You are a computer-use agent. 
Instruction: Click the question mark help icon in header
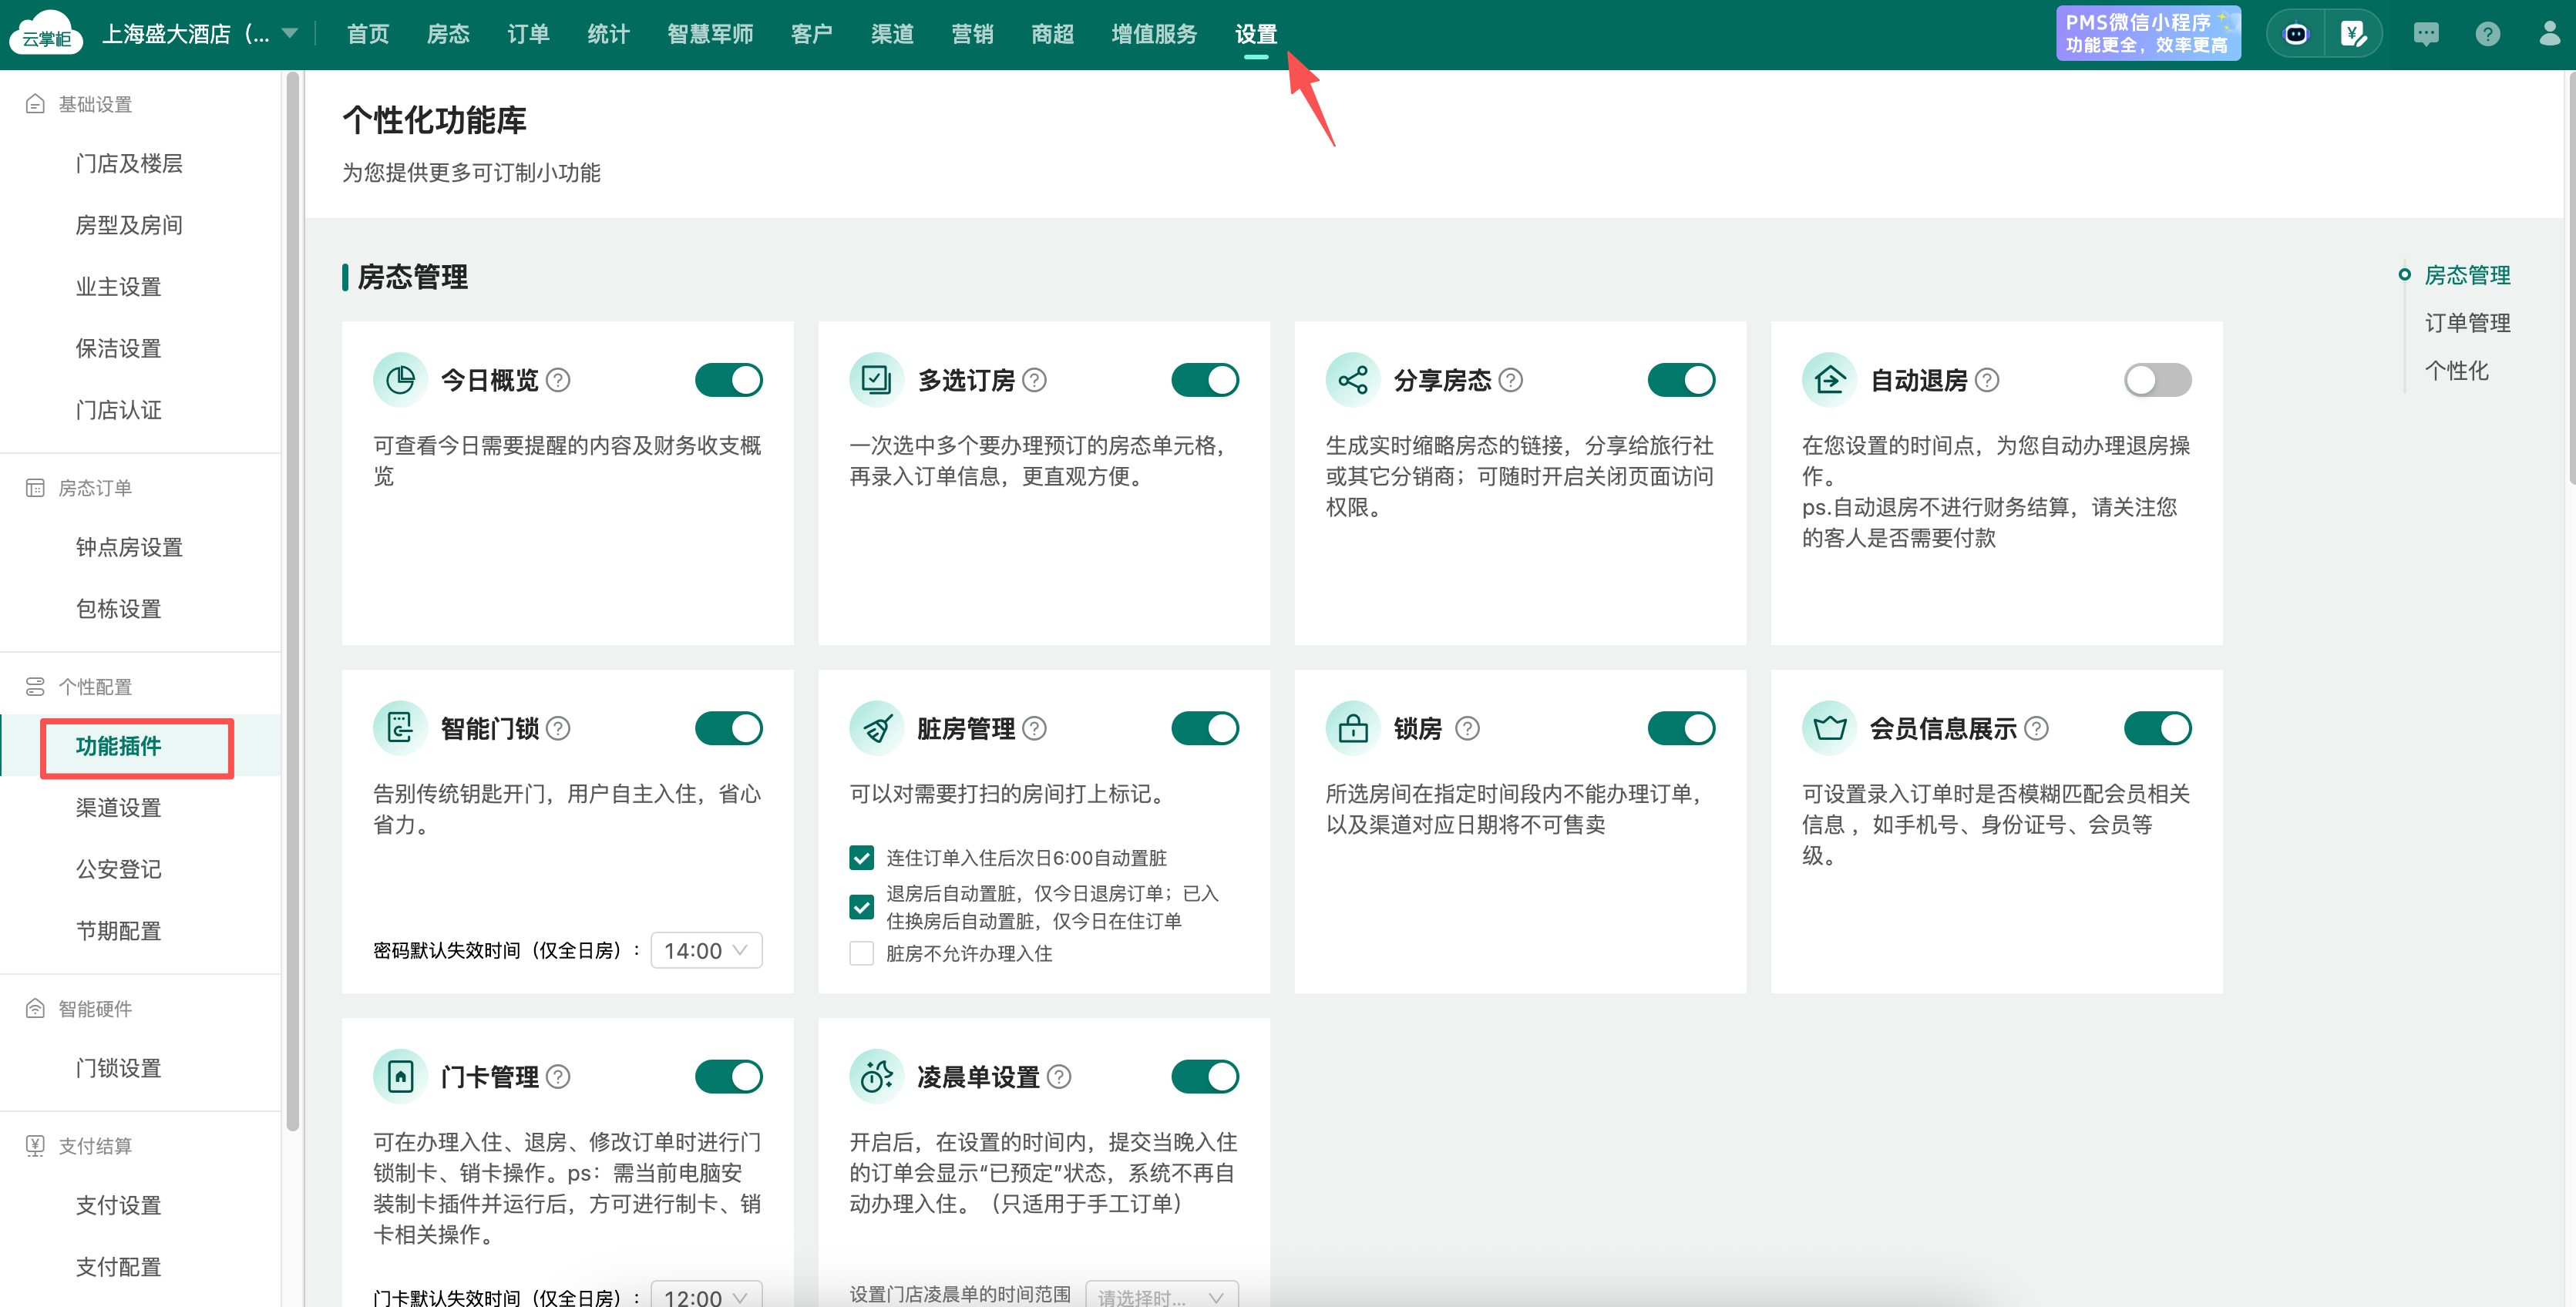click(2487, 34)
